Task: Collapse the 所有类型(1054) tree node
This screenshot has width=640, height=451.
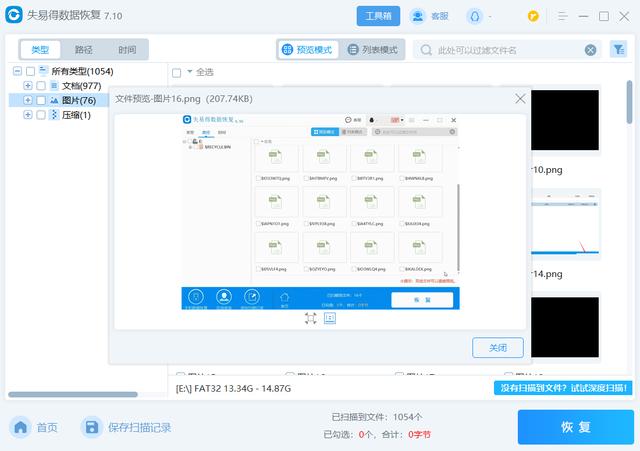Action: 17,71
